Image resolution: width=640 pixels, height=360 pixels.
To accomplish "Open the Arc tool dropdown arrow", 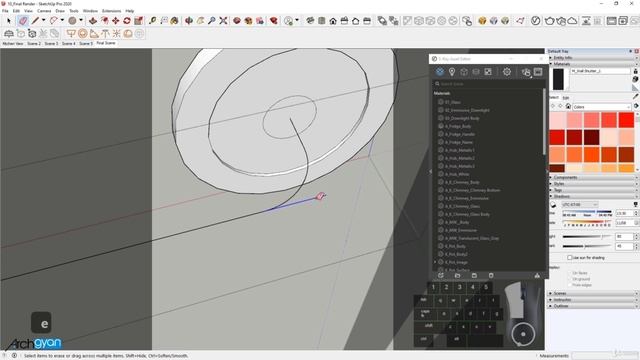I will [x=62, y=20].
